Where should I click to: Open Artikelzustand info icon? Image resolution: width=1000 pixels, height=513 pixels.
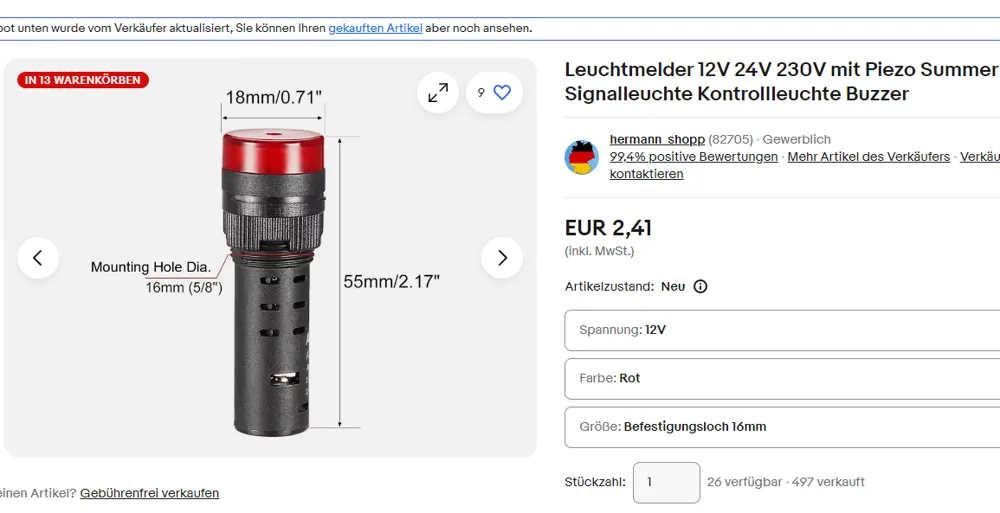[x=700, y=286]
